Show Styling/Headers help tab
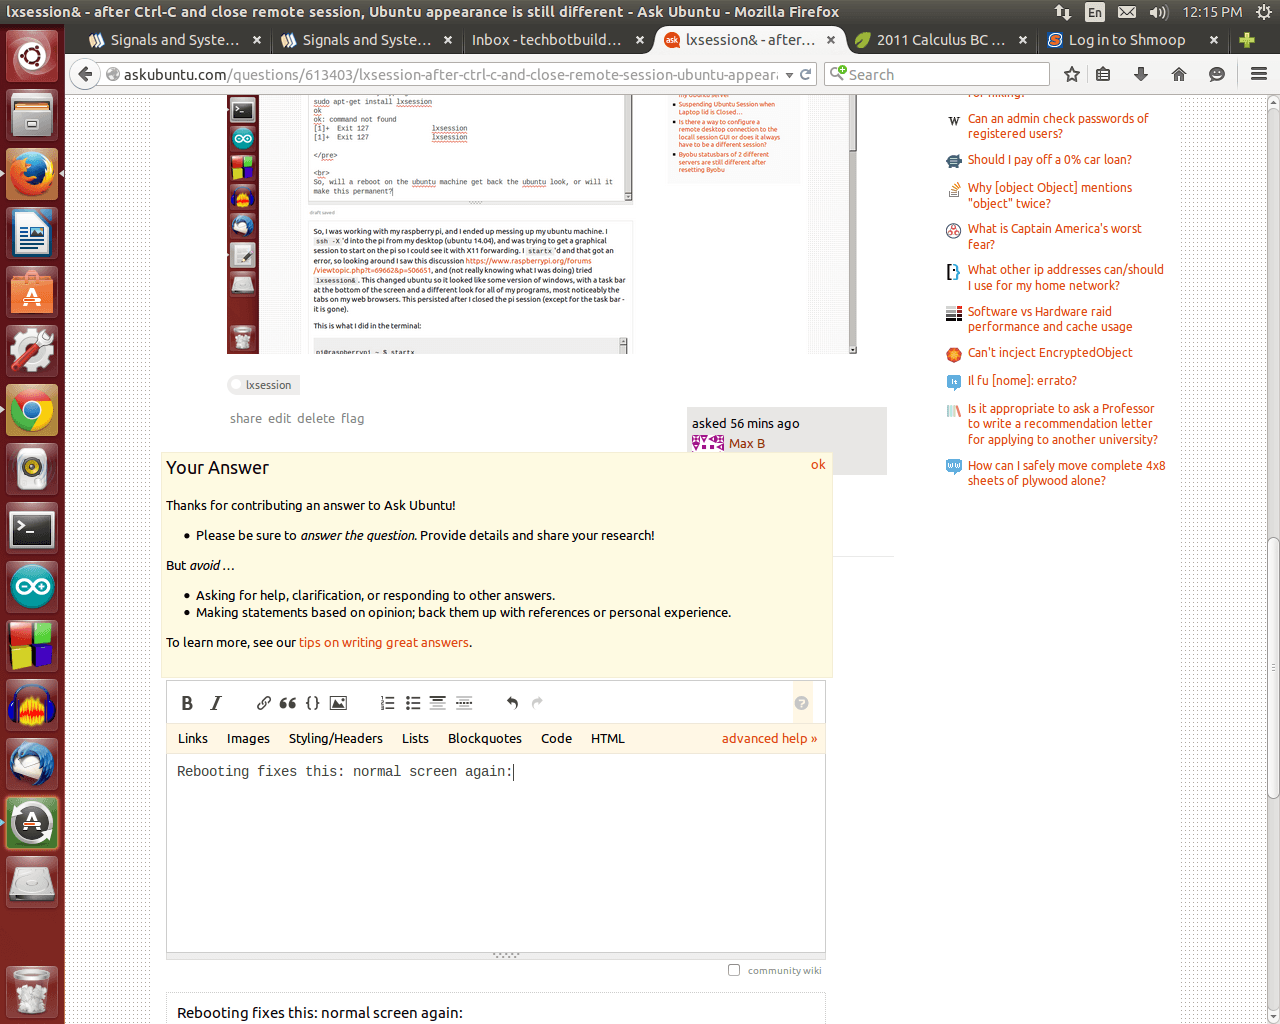The width and height of the screenshot is (1280, 1024). click(336, 738)
